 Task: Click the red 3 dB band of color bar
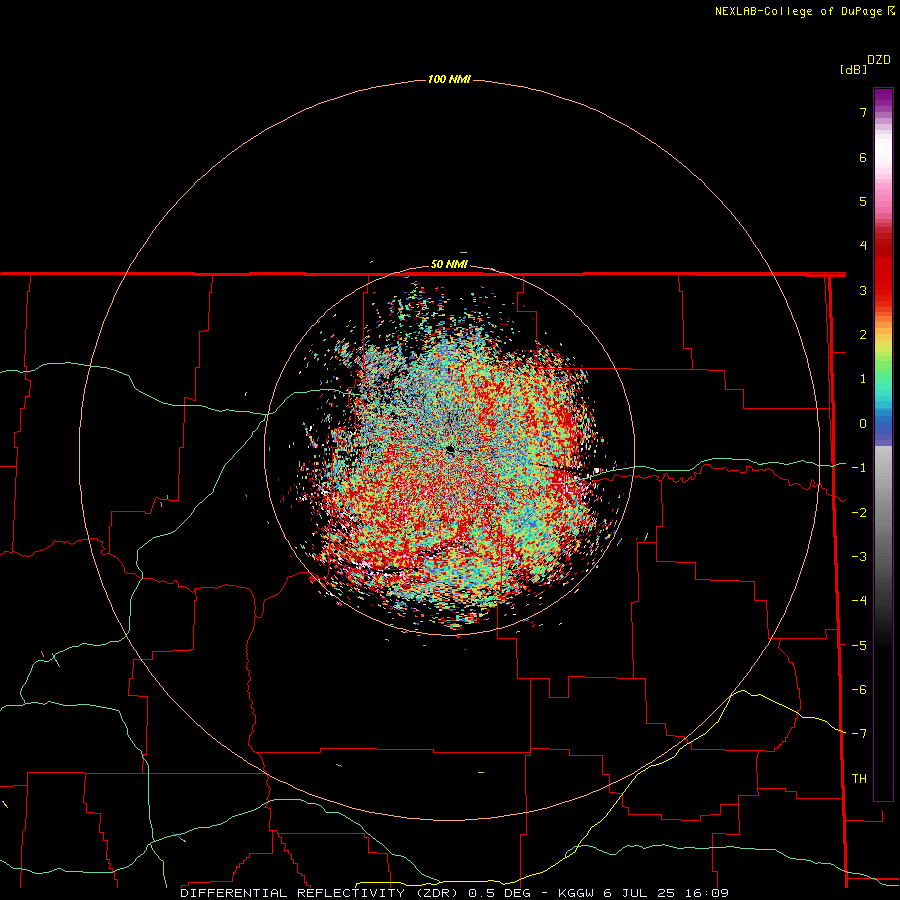[x=883, y=290]
